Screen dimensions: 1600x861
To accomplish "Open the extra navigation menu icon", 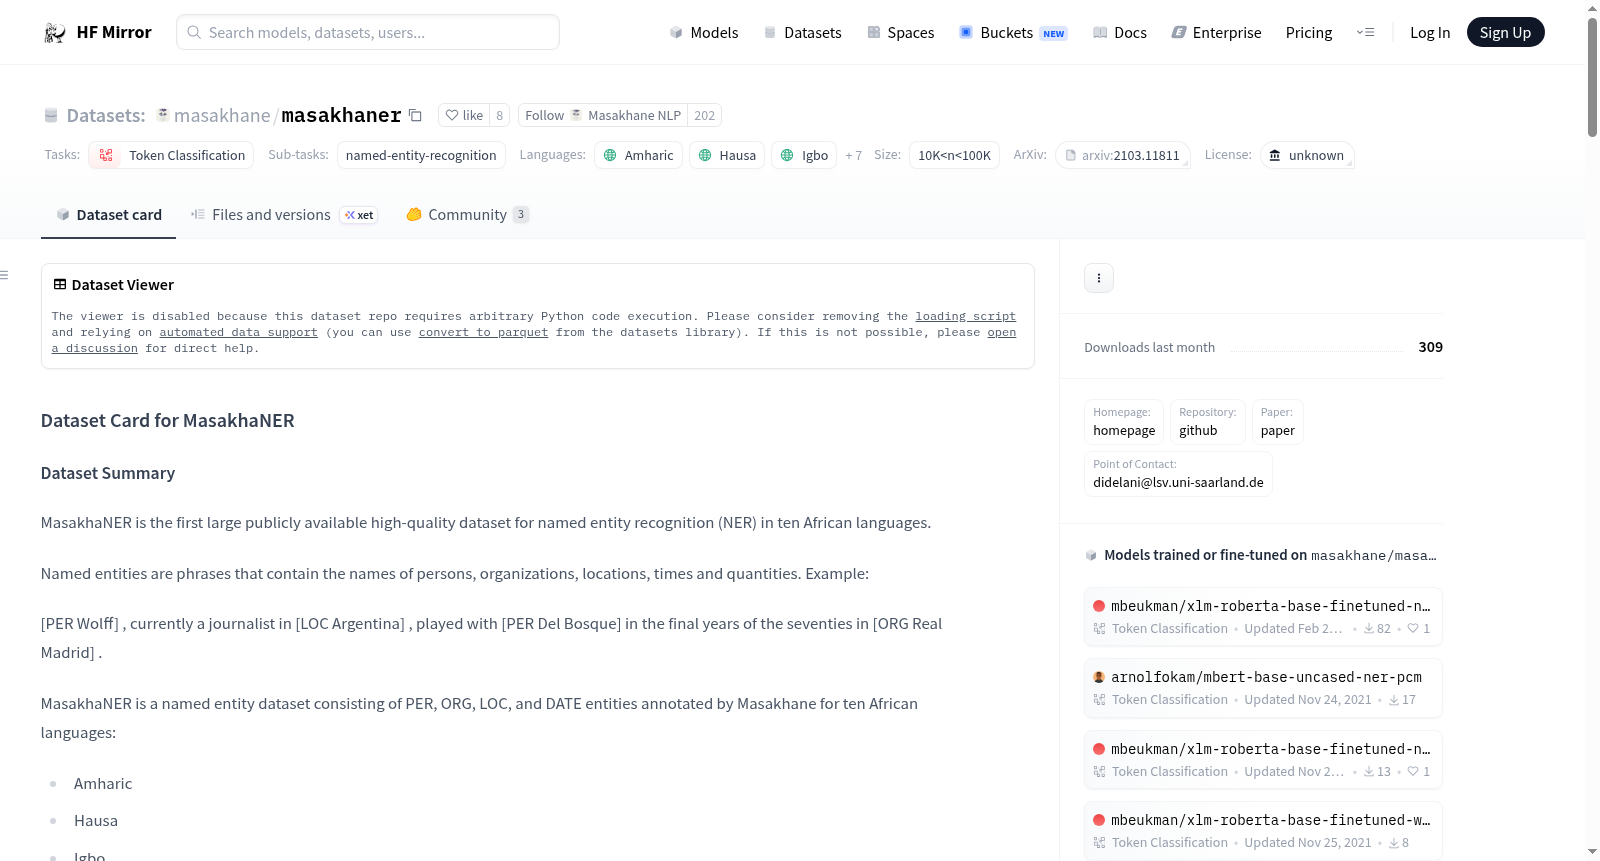I will coord(1365,33).
